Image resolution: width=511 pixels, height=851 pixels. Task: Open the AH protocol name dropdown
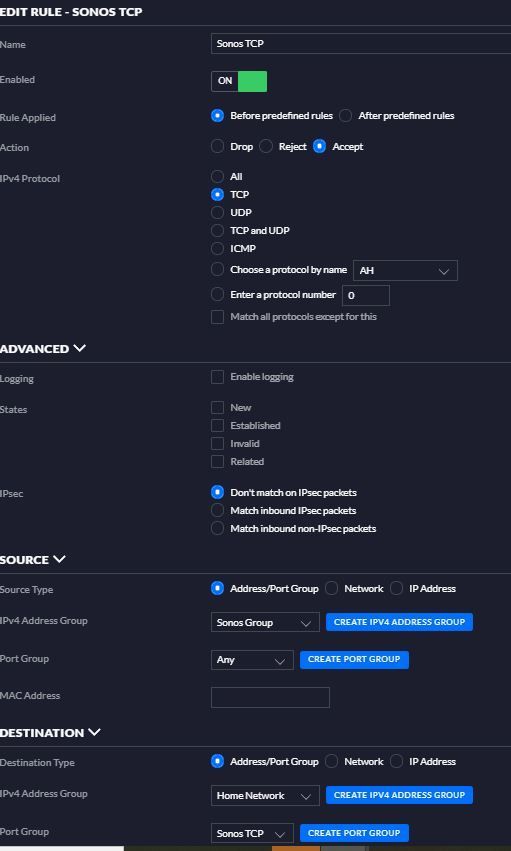[405, 270]
